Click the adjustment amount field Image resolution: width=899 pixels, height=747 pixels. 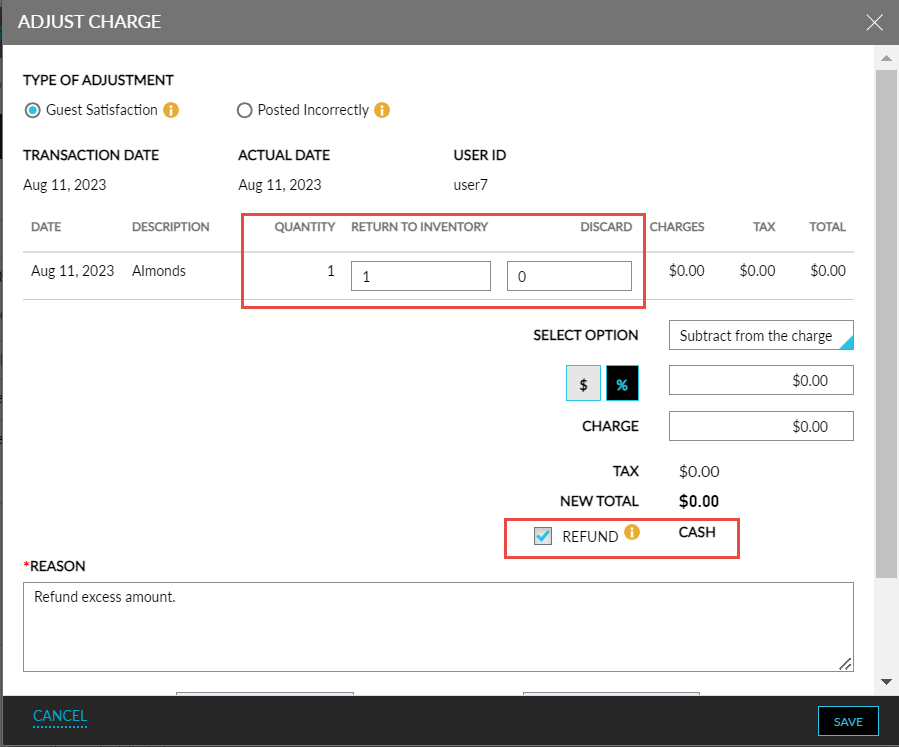pos(761,380)
